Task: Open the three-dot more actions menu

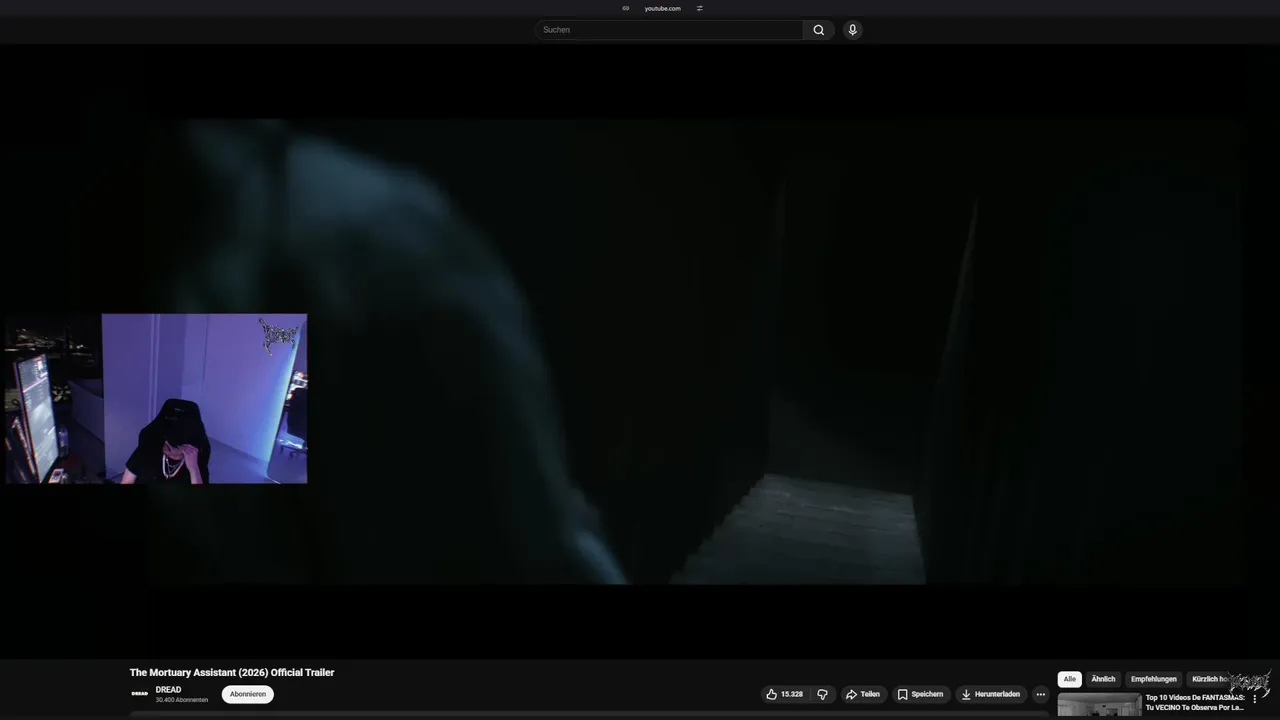Action: click(1040, 694)
